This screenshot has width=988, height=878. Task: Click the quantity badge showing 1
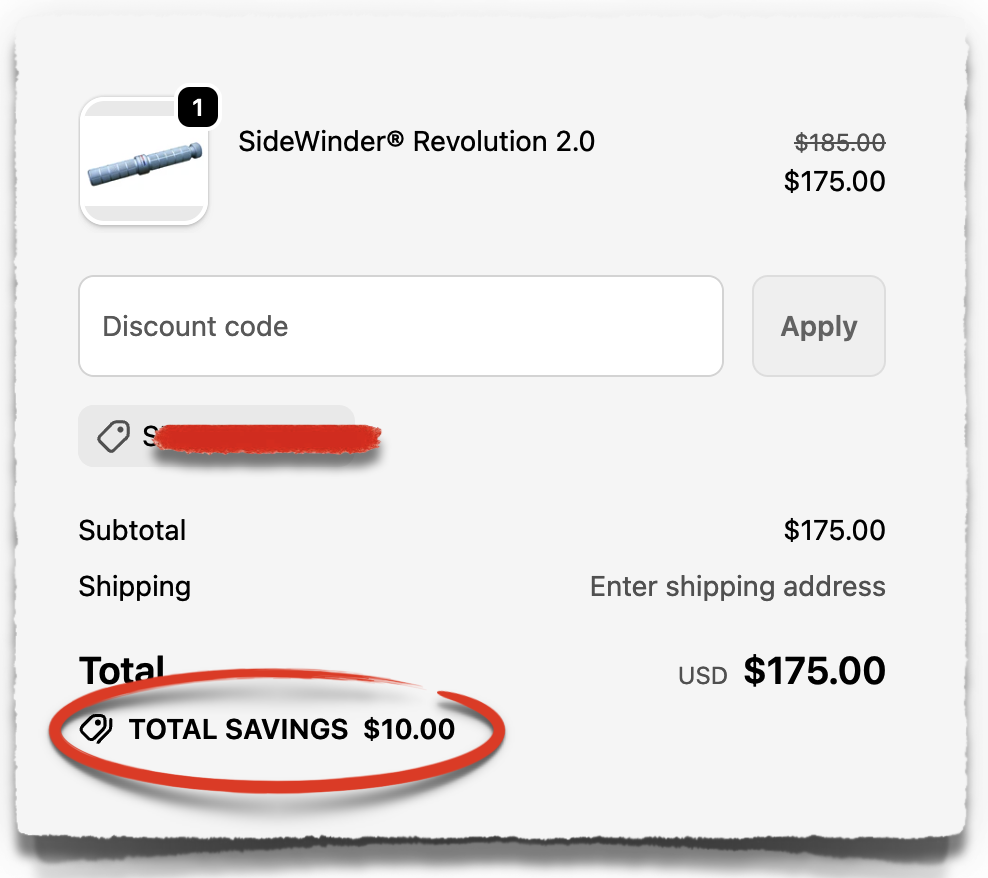click(x=198, y=109)
